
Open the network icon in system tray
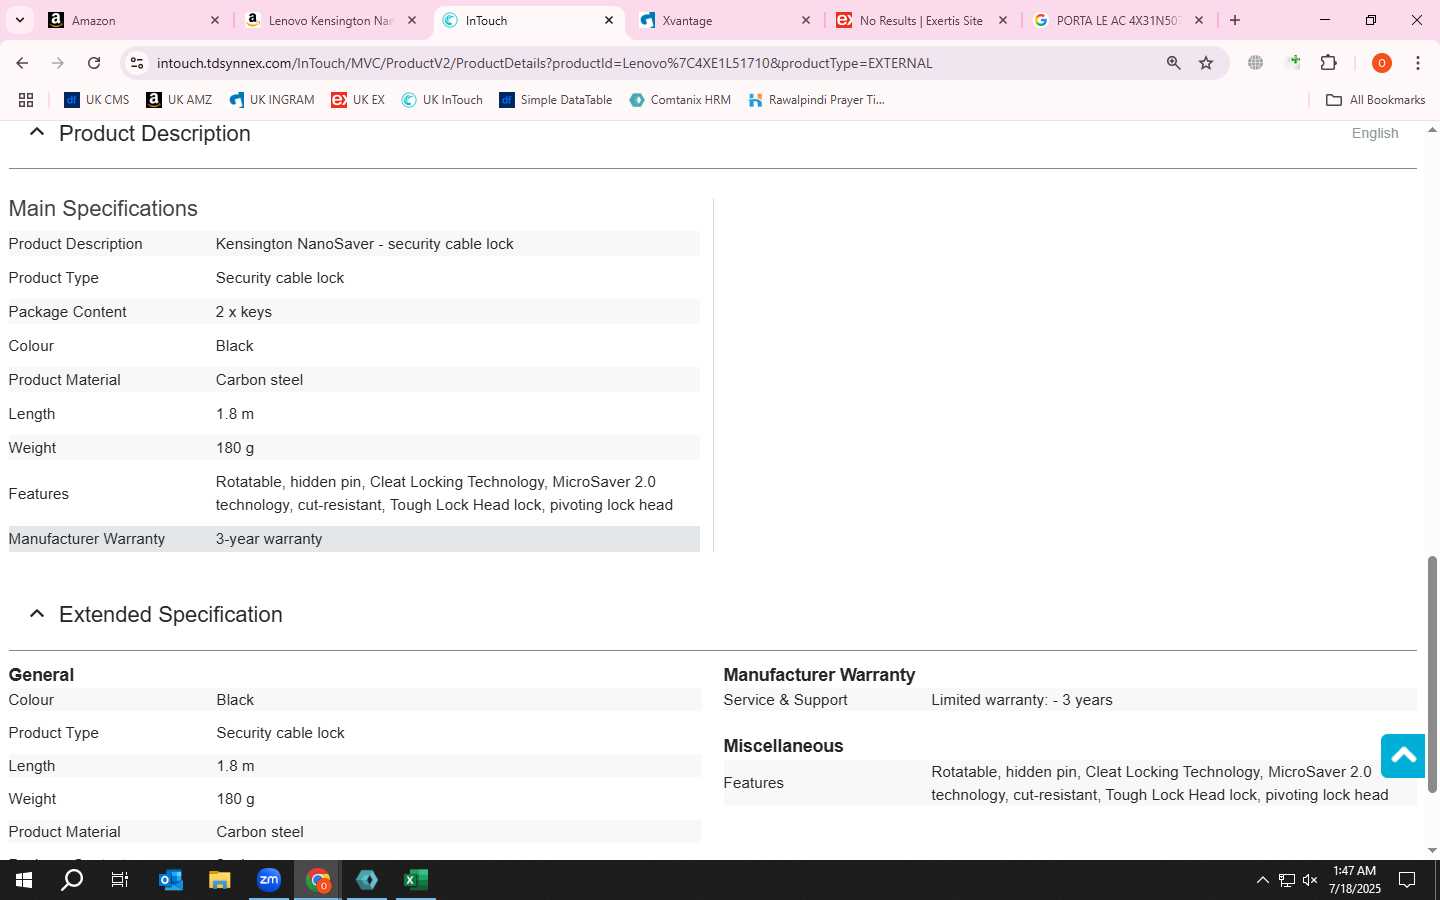coord(1287,880)
